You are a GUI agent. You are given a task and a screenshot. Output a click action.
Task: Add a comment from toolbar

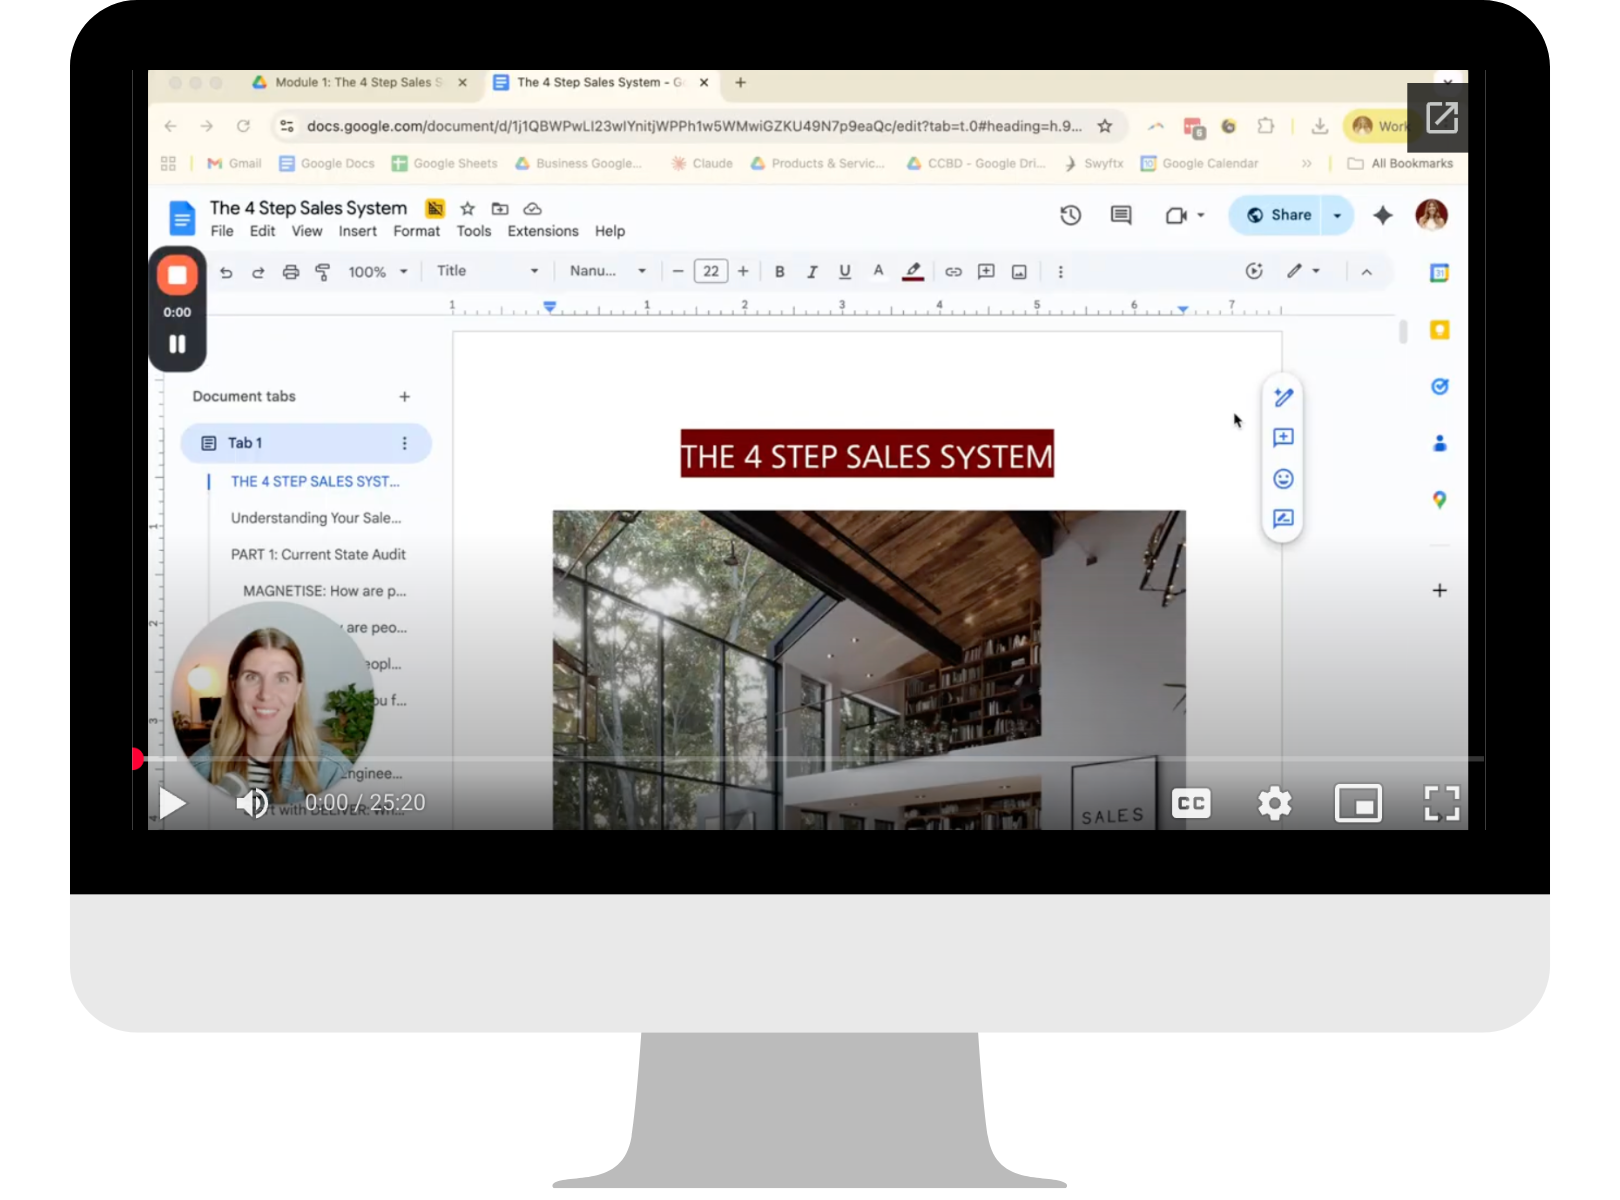986,272
